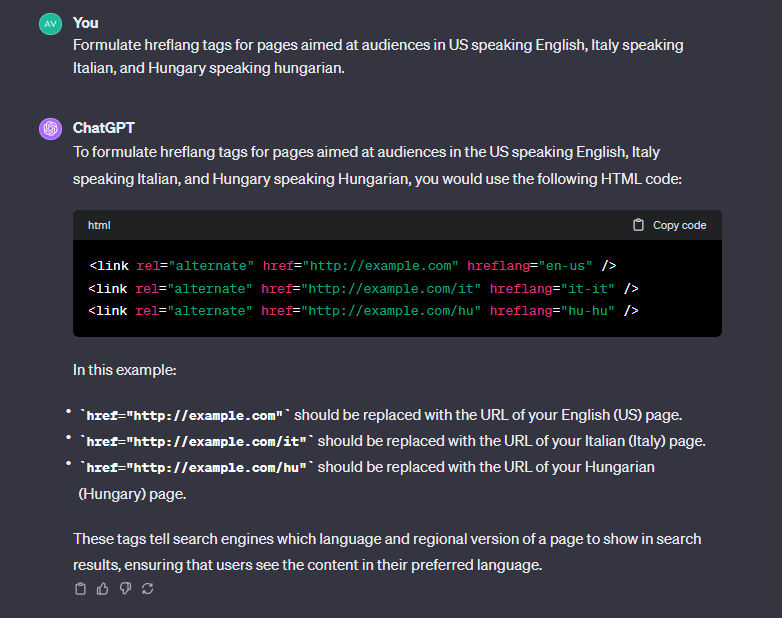Copy the ChatGPT response with the clipboard icon
This screenshot has width=782, height=618.
tap(81, 589)
